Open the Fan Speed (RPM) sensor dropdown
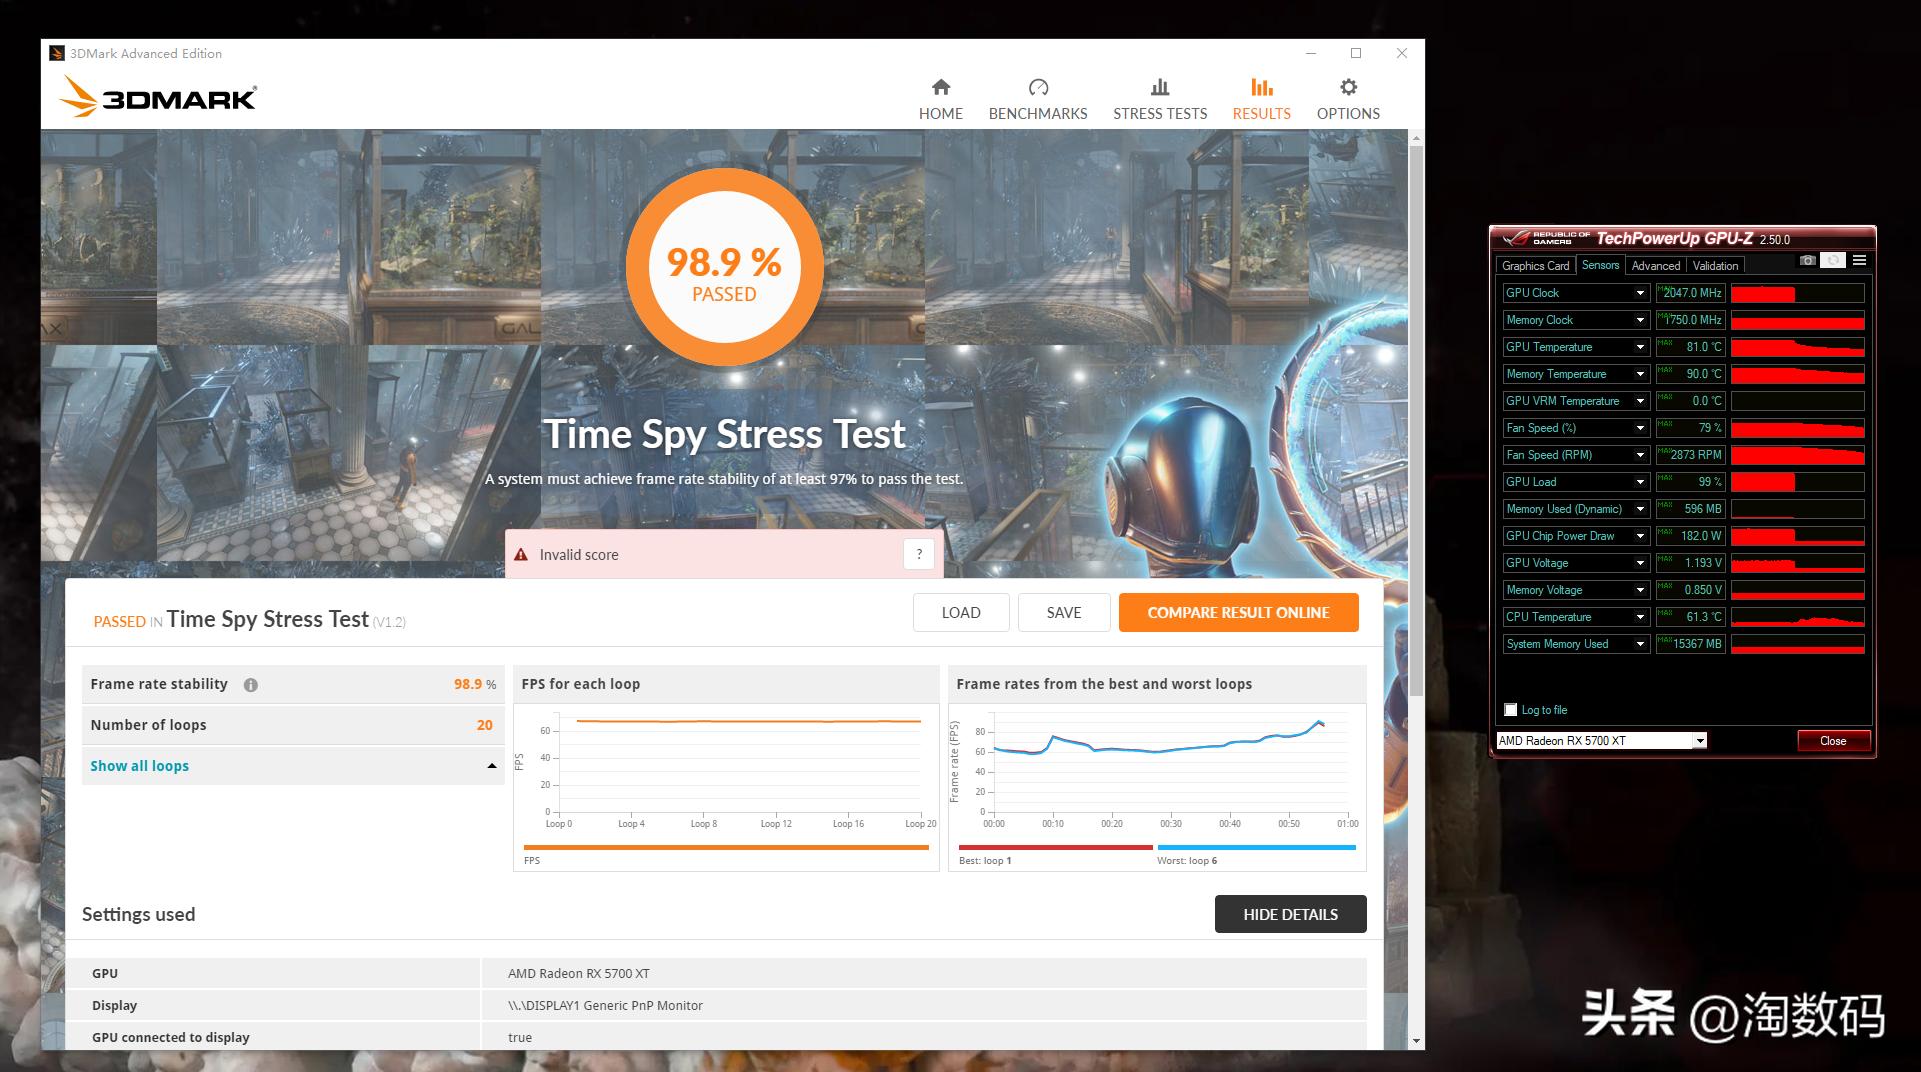 tap(1640, 455)
